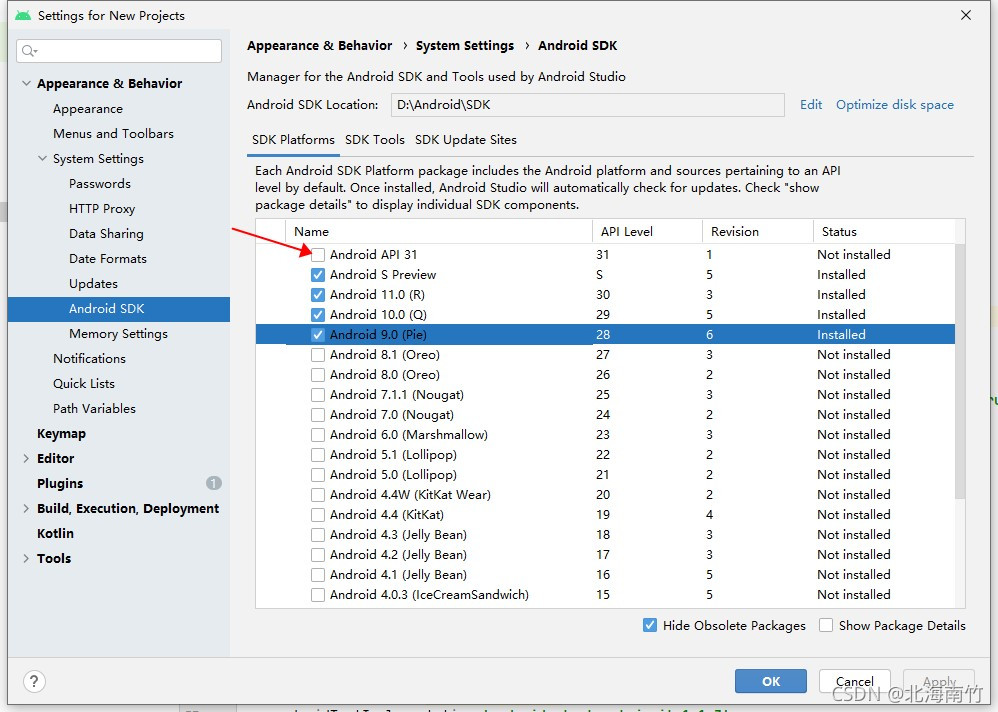Collapse Appearance & Behavior tree node
Screen dimensions: 998x712
coord(26,83)
